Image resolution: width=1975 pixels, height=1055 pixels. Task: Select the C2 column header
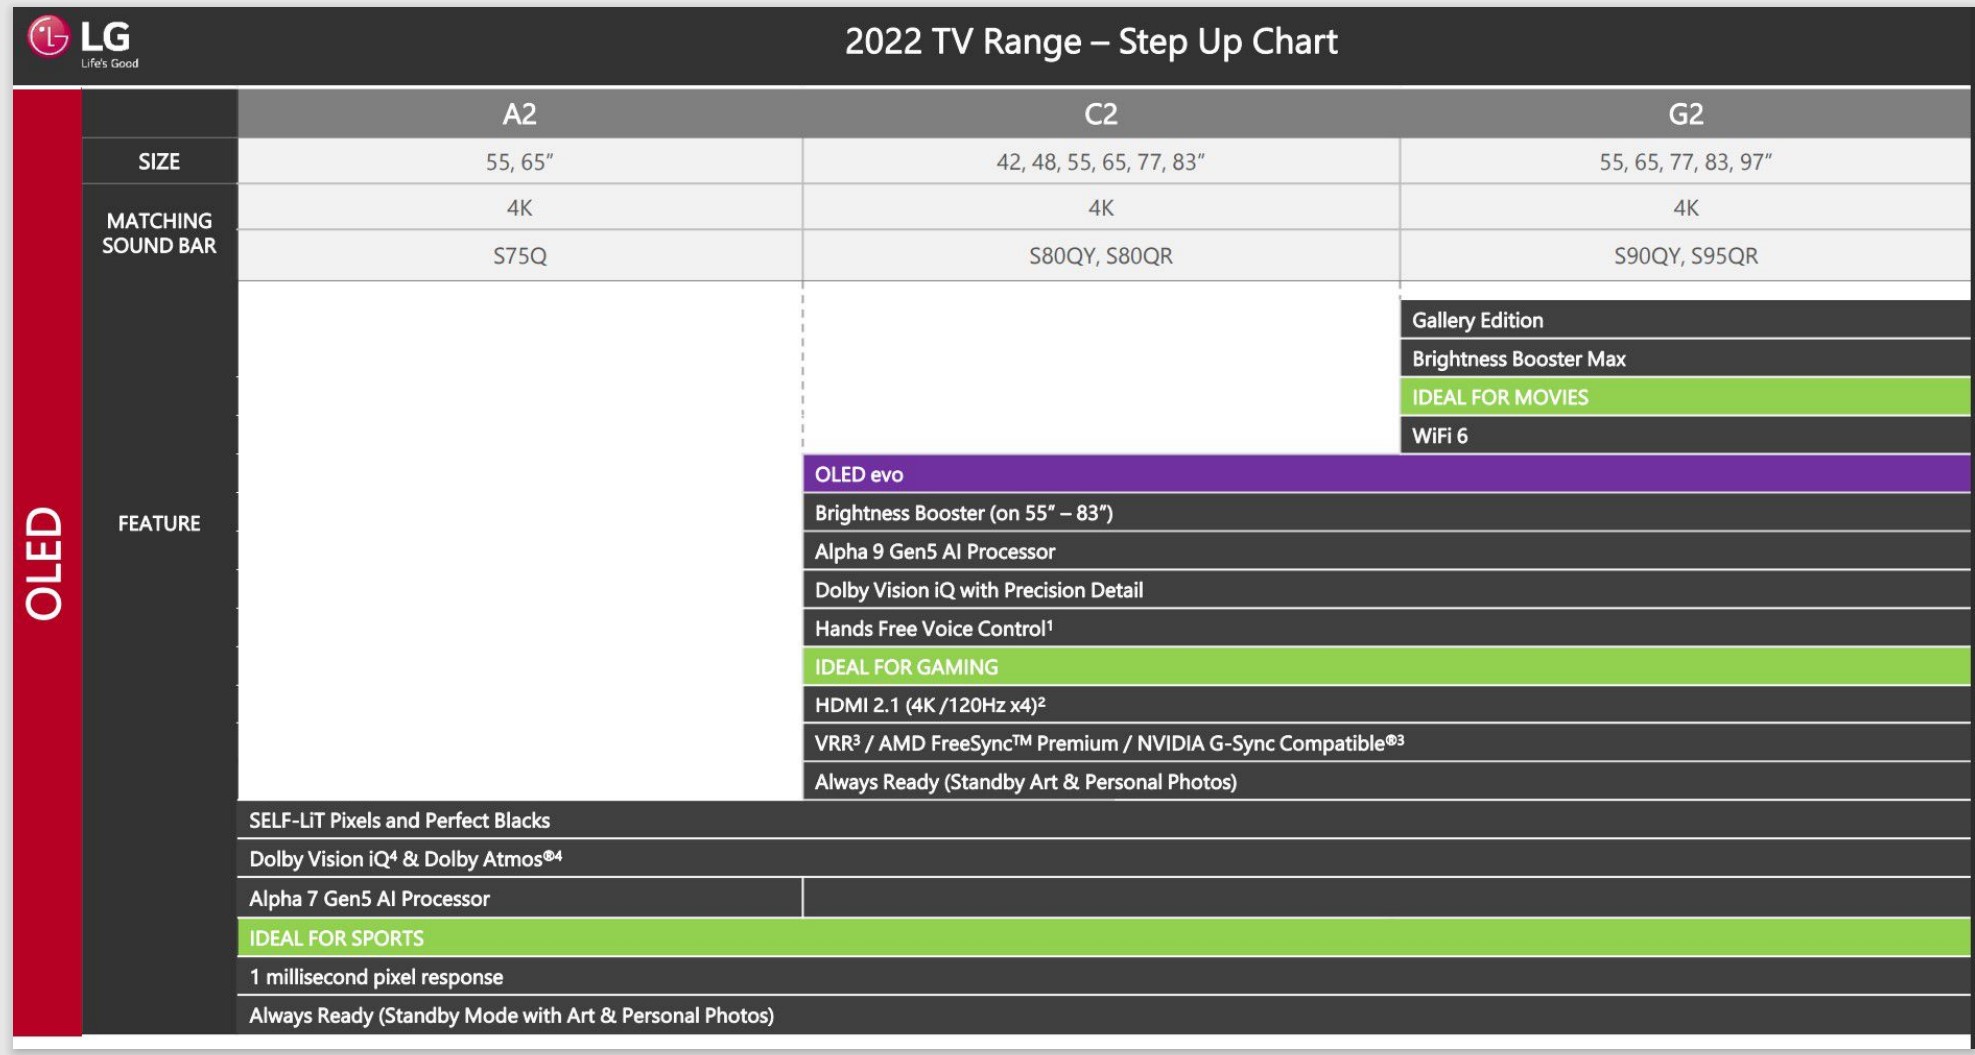[1100, 114]
